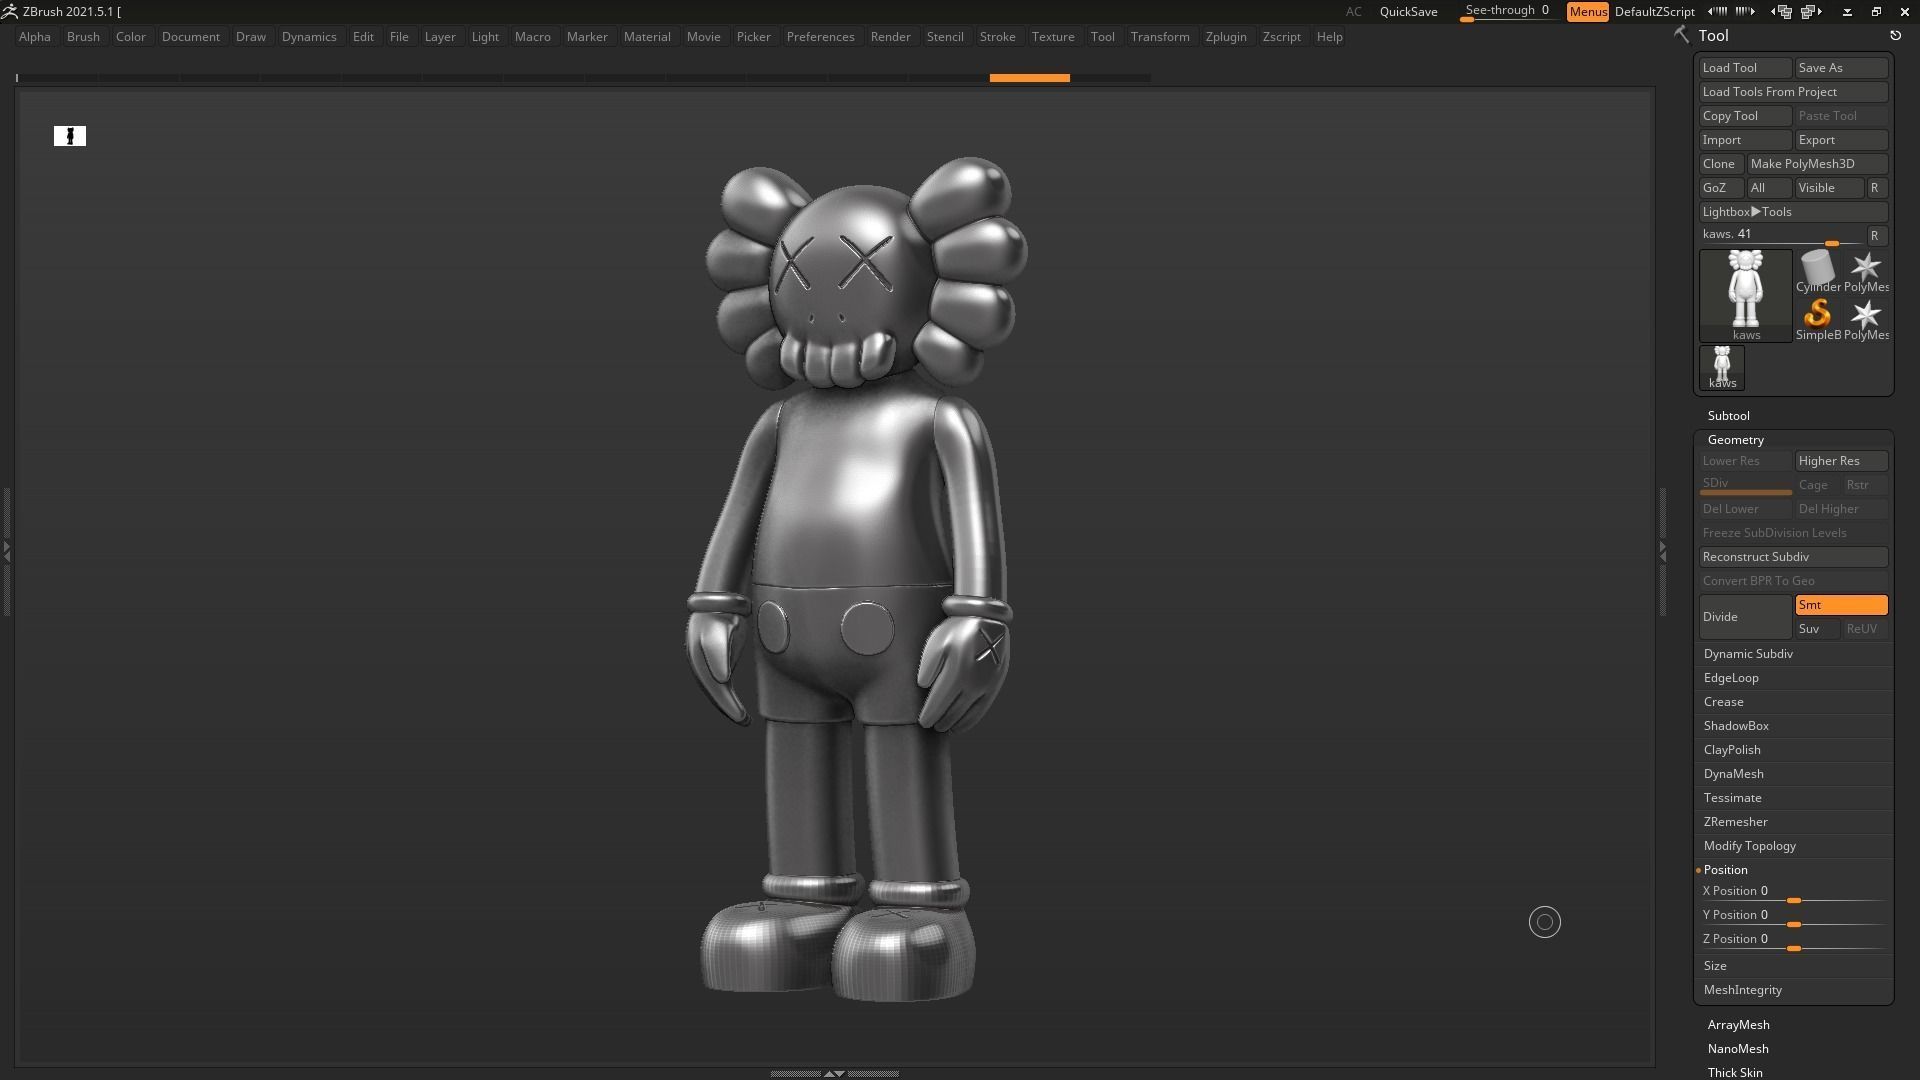Screen dimensions: 1920x1080
Task: Click the left tray divider arrows
Action: (x=6, y=550)
